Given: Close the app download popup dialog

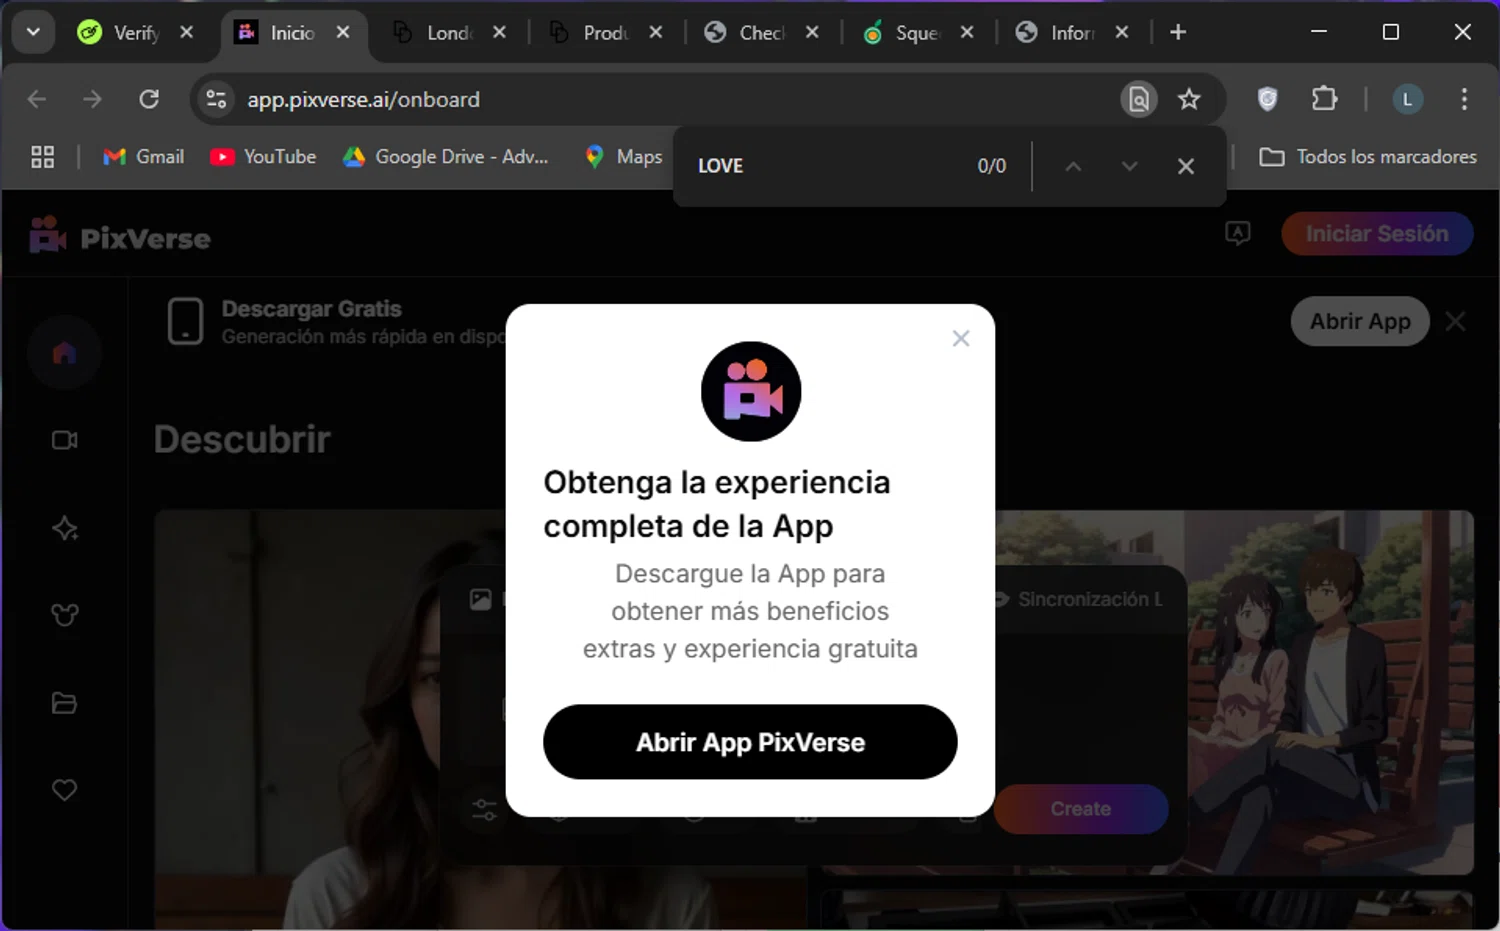Looking at the screenshot, I should tap(961, 339).
